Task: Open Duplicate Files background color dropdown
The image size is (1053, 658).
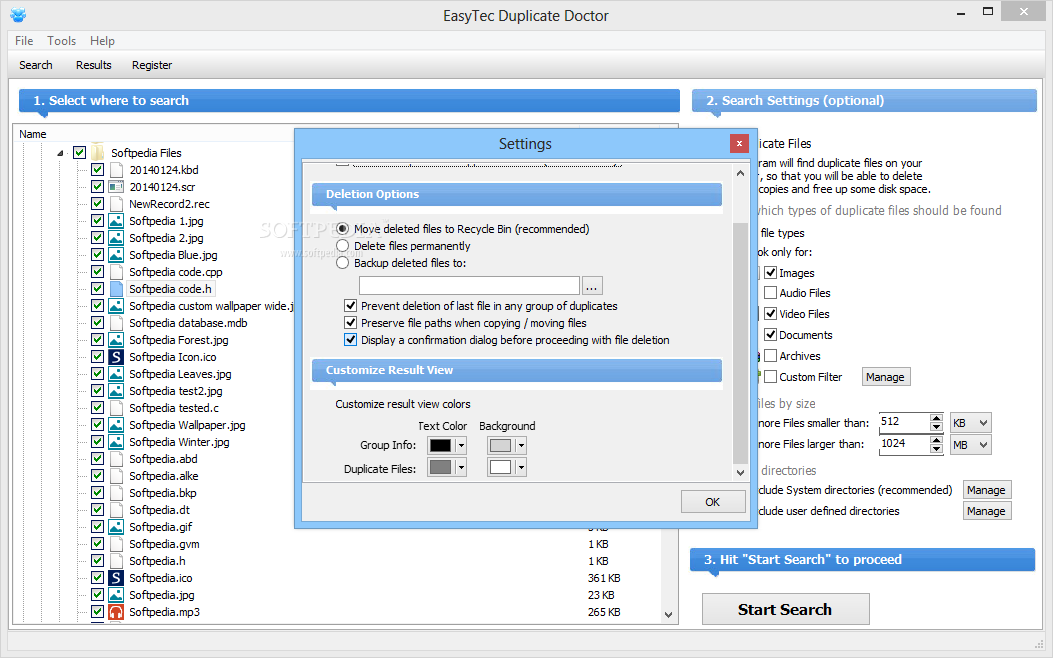Action: (521, 467)
